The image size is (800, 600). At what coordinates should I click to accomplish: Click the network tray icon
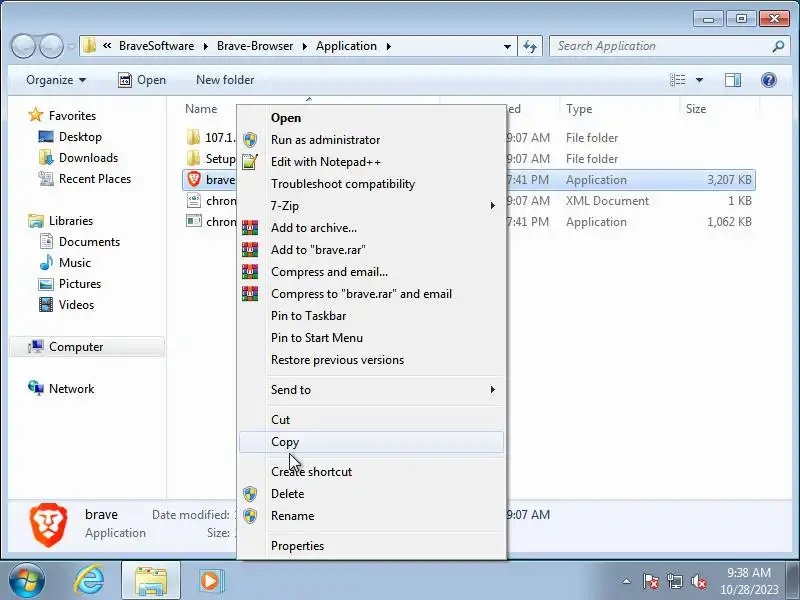coord(674,582)
